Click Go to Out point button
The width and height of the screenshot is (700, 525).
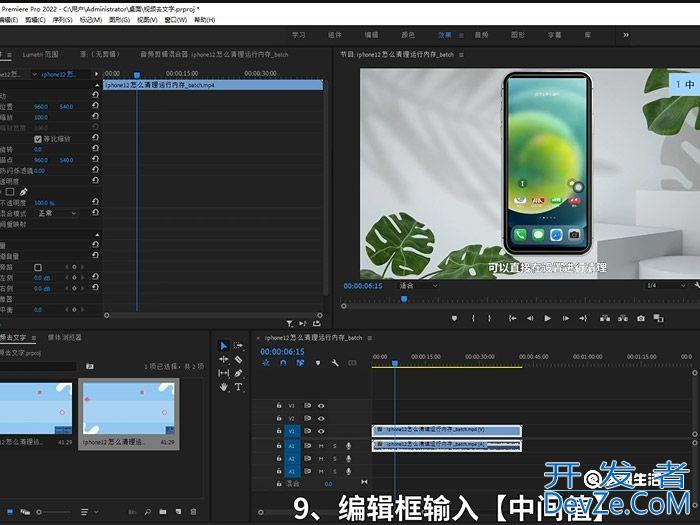click(x=583, y=318)
